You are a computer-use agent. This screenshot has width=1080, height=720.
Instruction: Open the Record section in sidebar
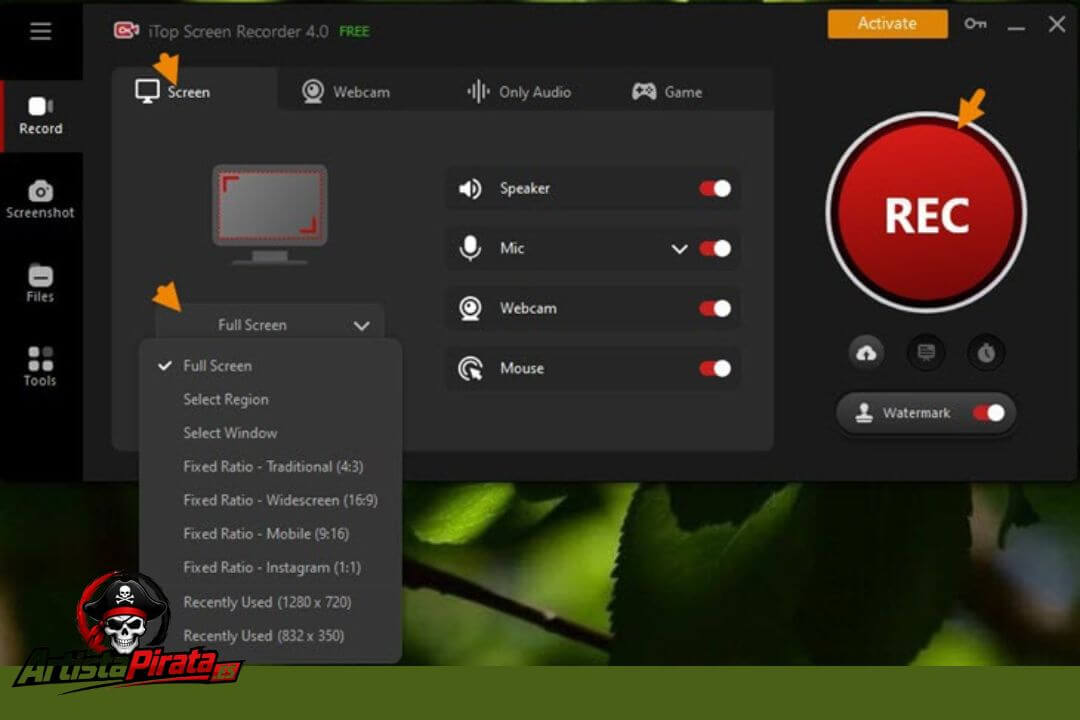click(41, 116)
